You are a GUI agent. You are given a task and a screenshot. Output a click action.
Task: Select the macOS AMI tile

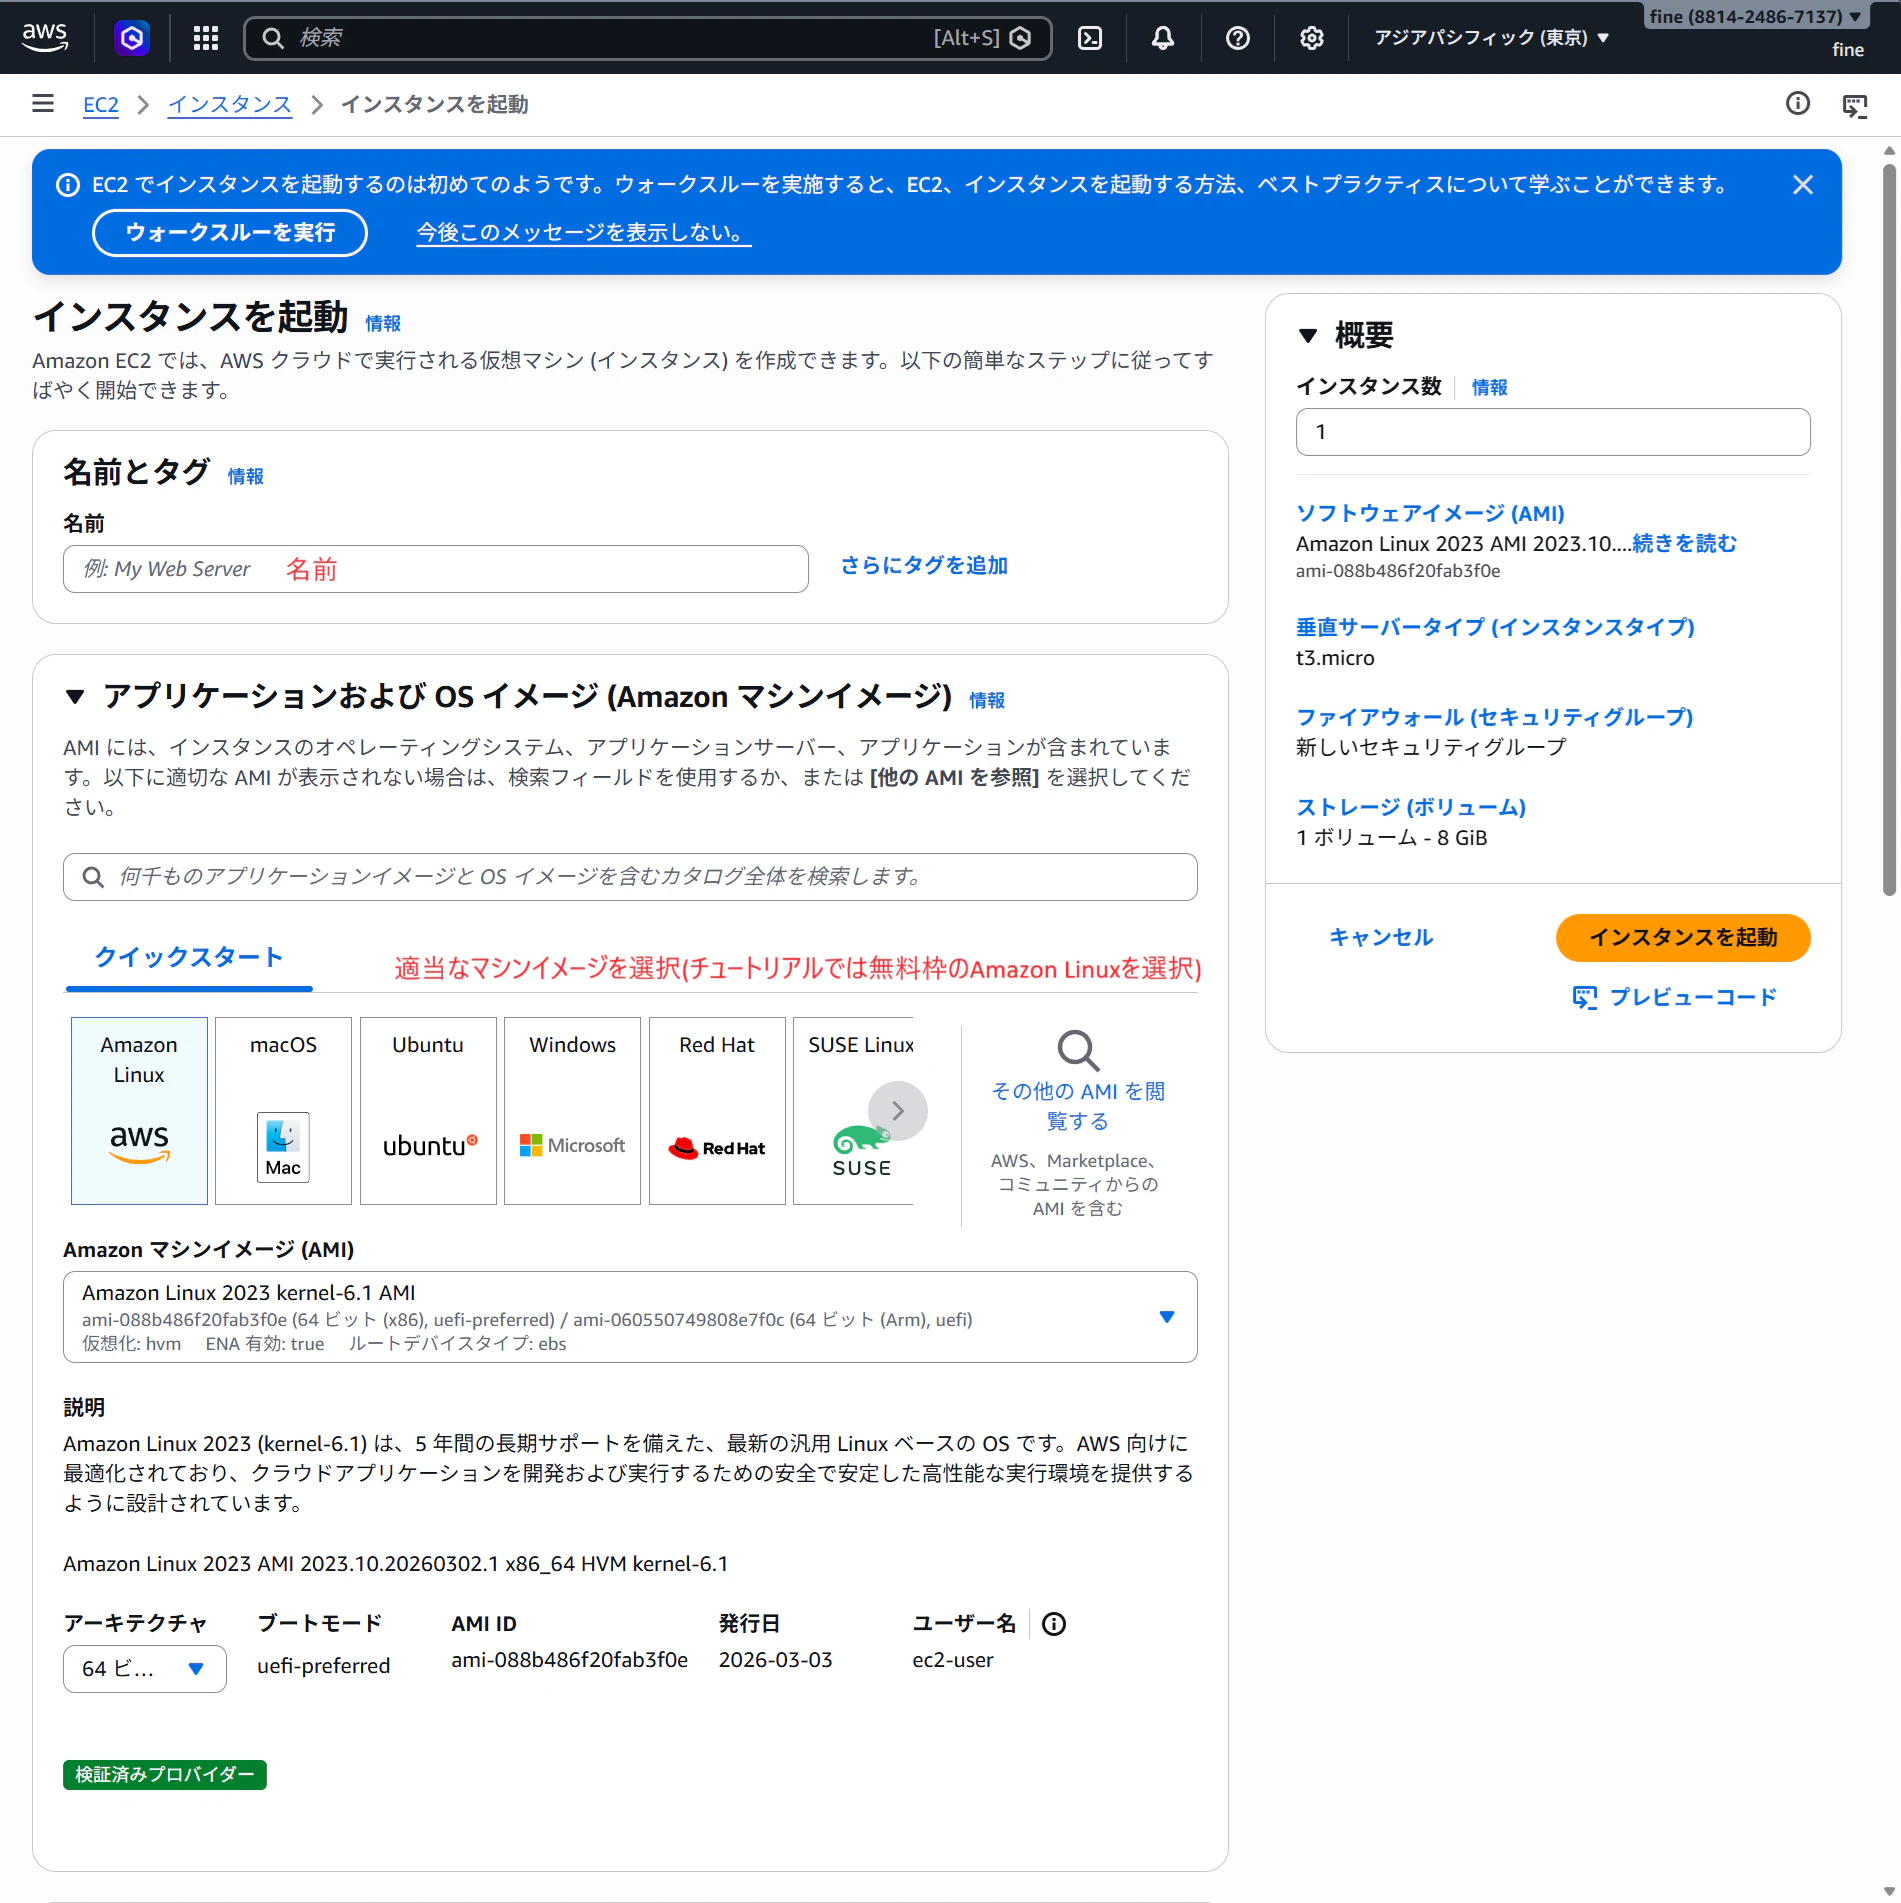(x=283, y=1111)
